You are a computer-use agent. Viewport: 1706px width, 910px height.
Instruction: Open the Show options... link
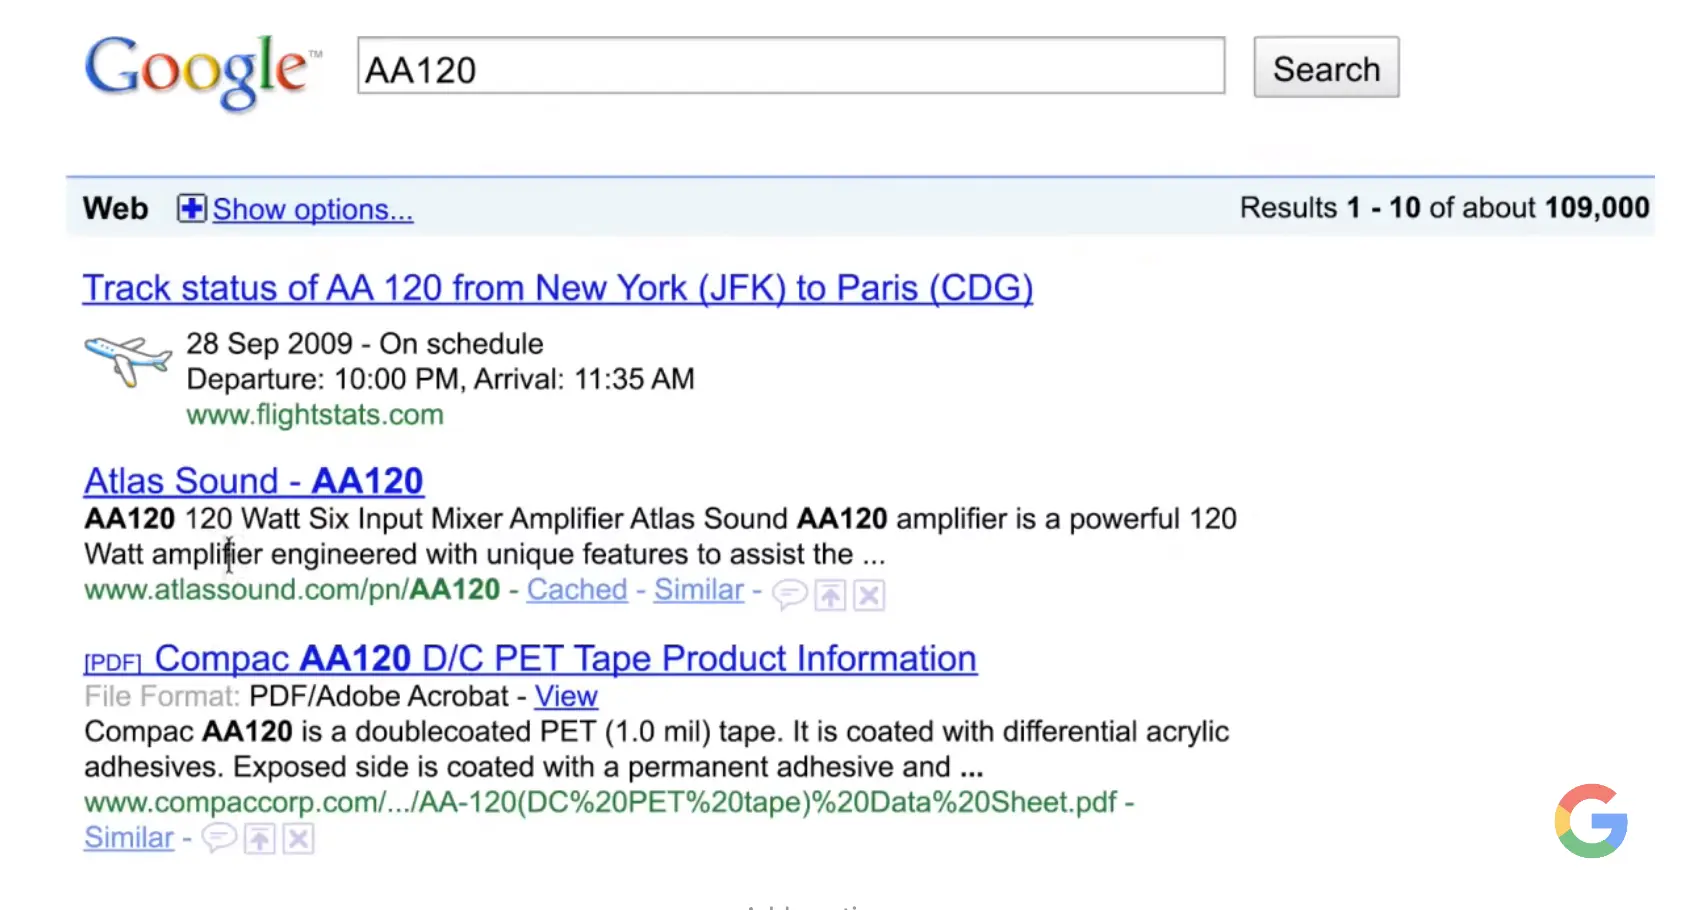click(x=312, y=209)
